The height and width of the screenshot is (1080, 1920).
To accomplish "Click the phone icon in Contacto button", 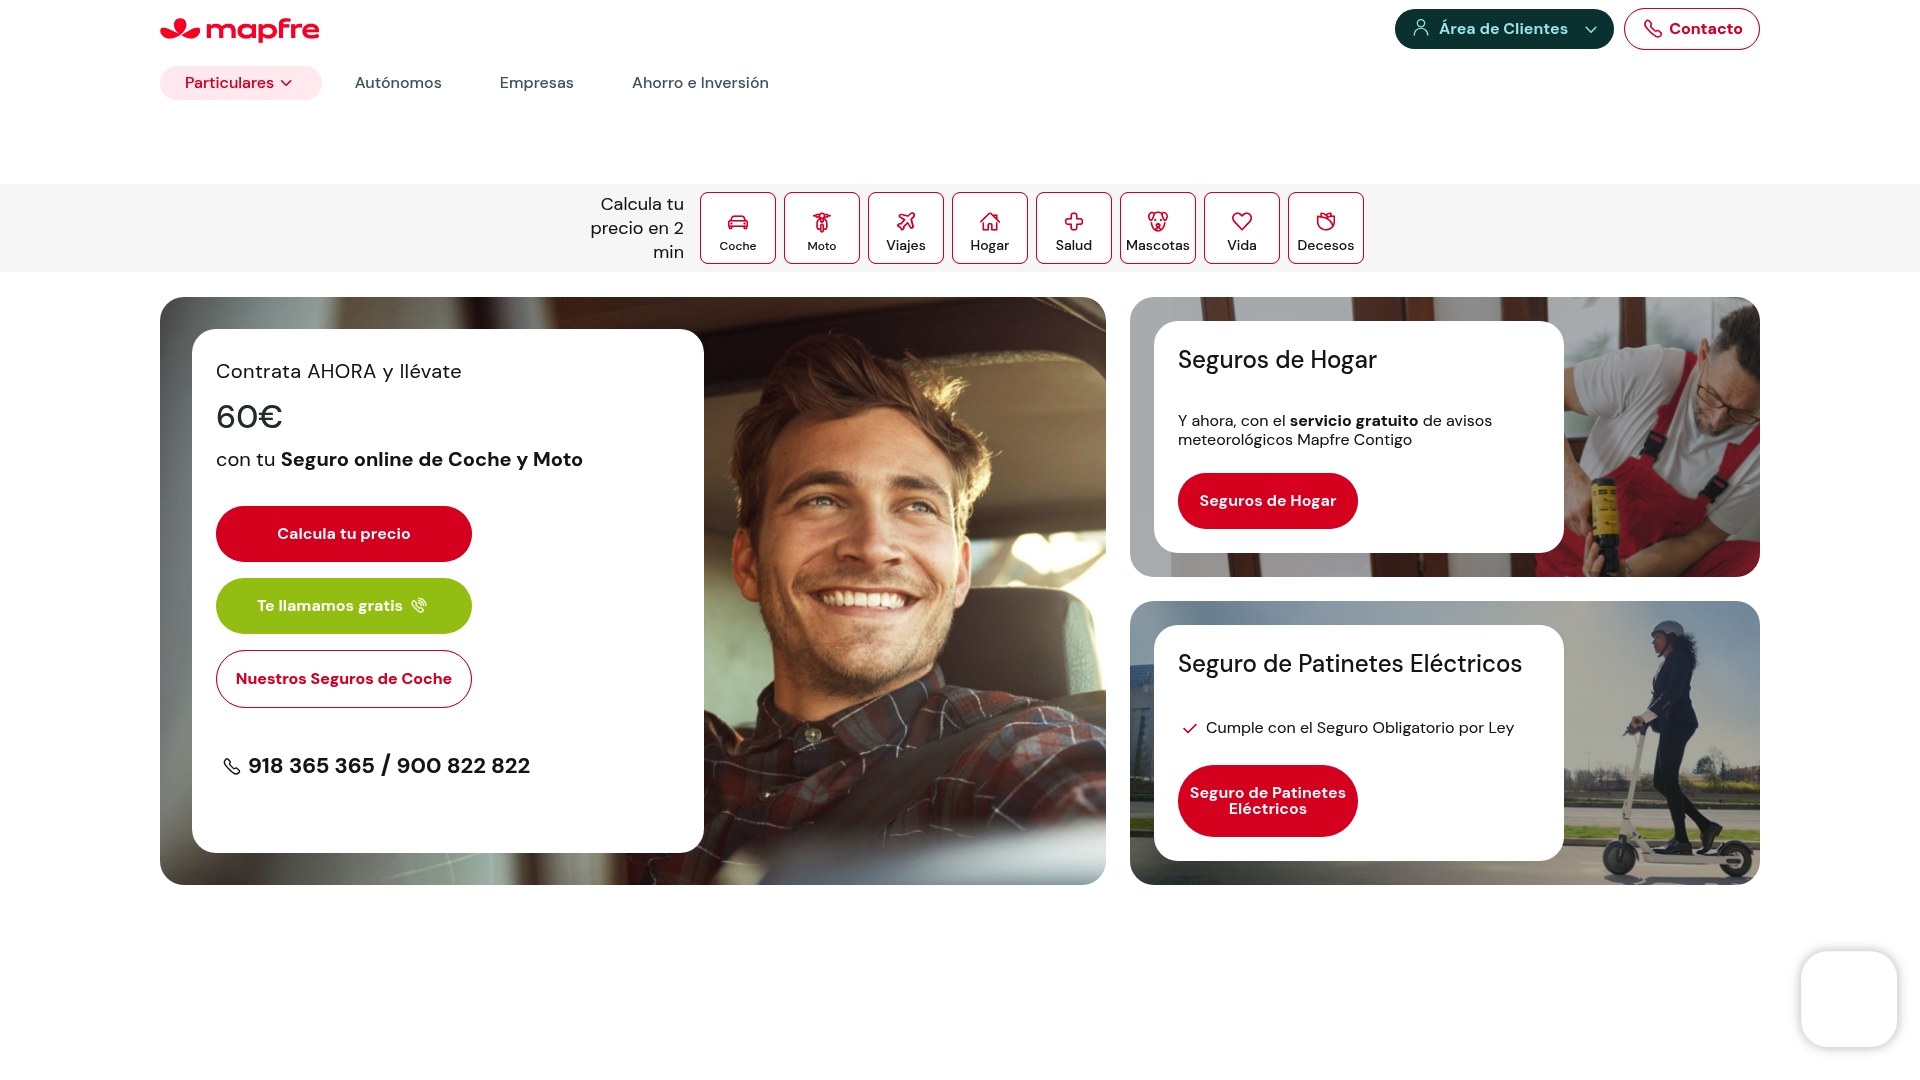I will click(x=1652, y=29).
